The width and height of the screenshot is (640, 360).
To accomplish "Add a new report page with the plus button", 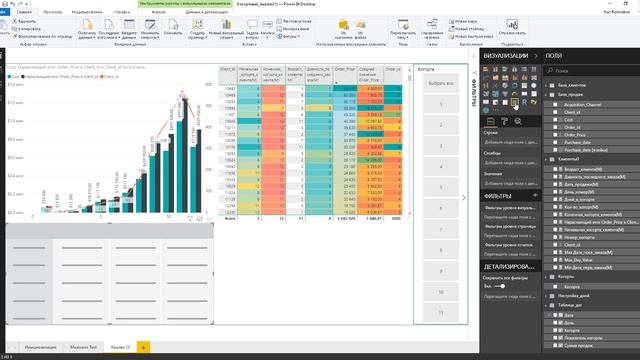I will [x=143, y=347].
